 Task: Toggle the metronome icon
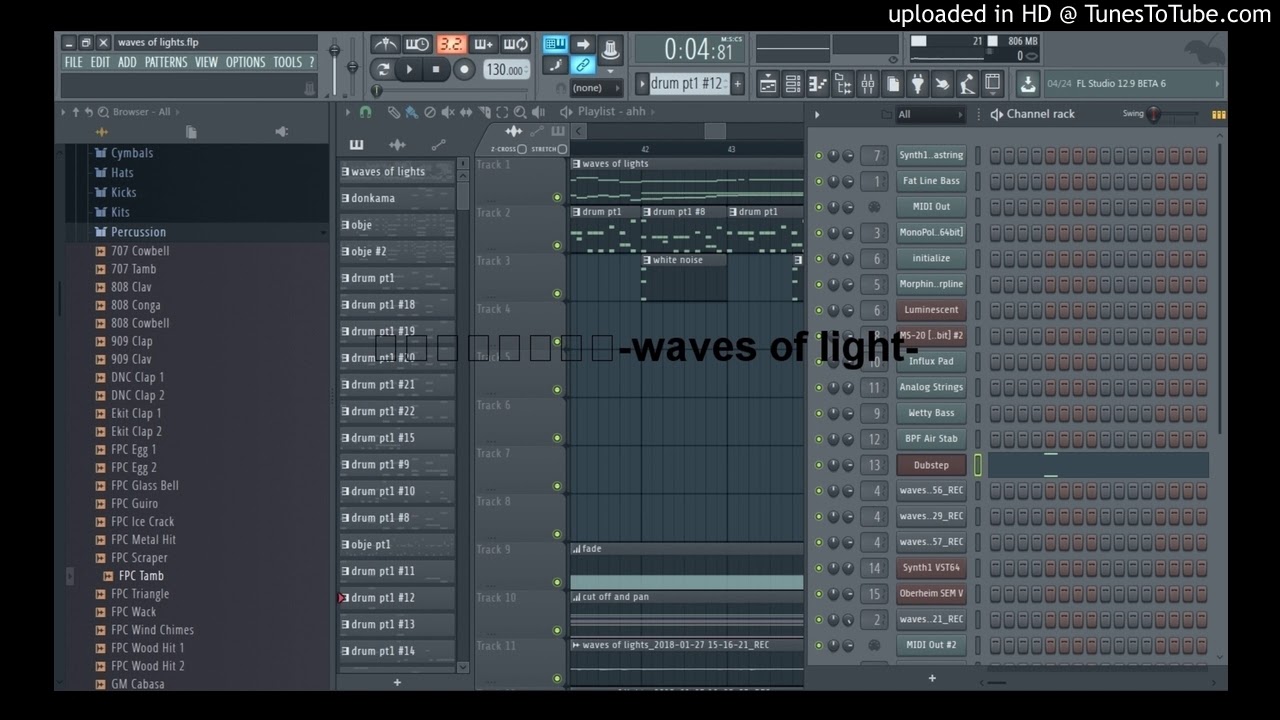point(385,45)
